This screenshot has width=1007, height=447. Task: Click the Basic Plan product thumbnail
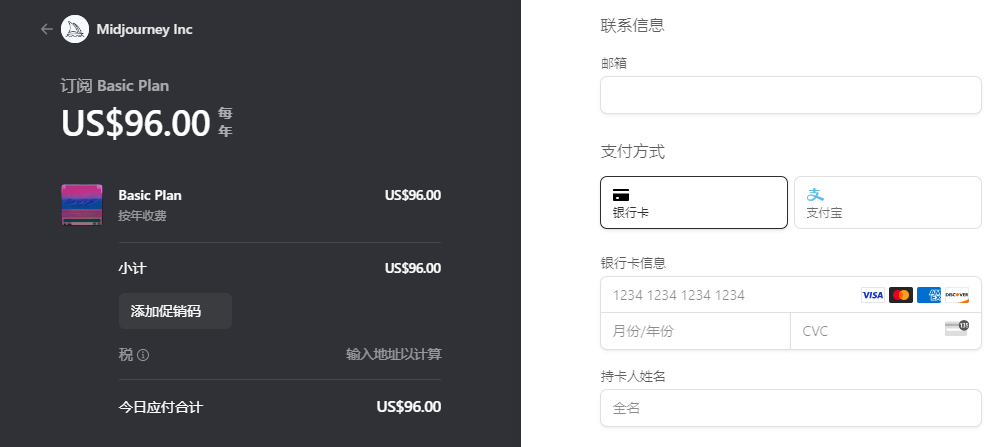tap(82, 204)
